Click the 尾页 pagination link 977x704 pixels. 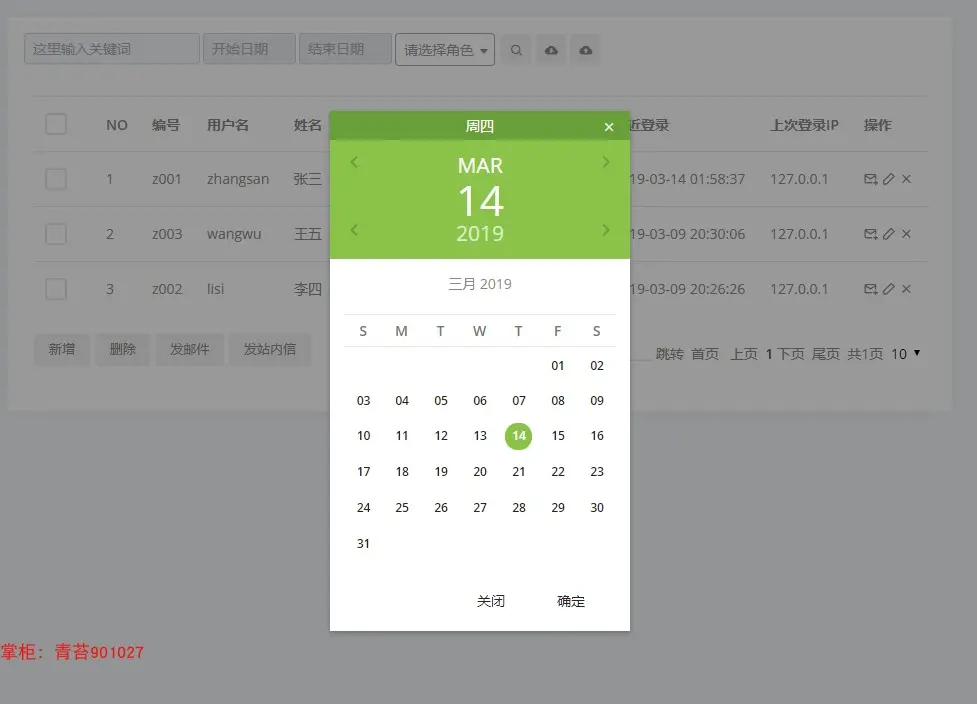(x=826, y=354)
